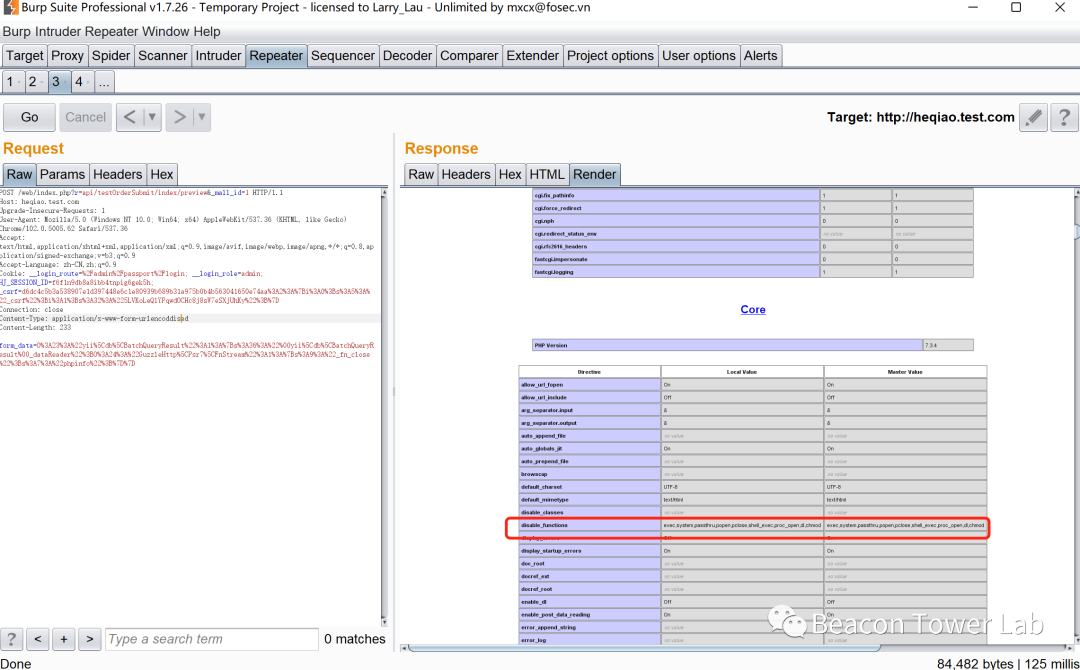
Task: Click the + search options button
Action: point(63,639)
